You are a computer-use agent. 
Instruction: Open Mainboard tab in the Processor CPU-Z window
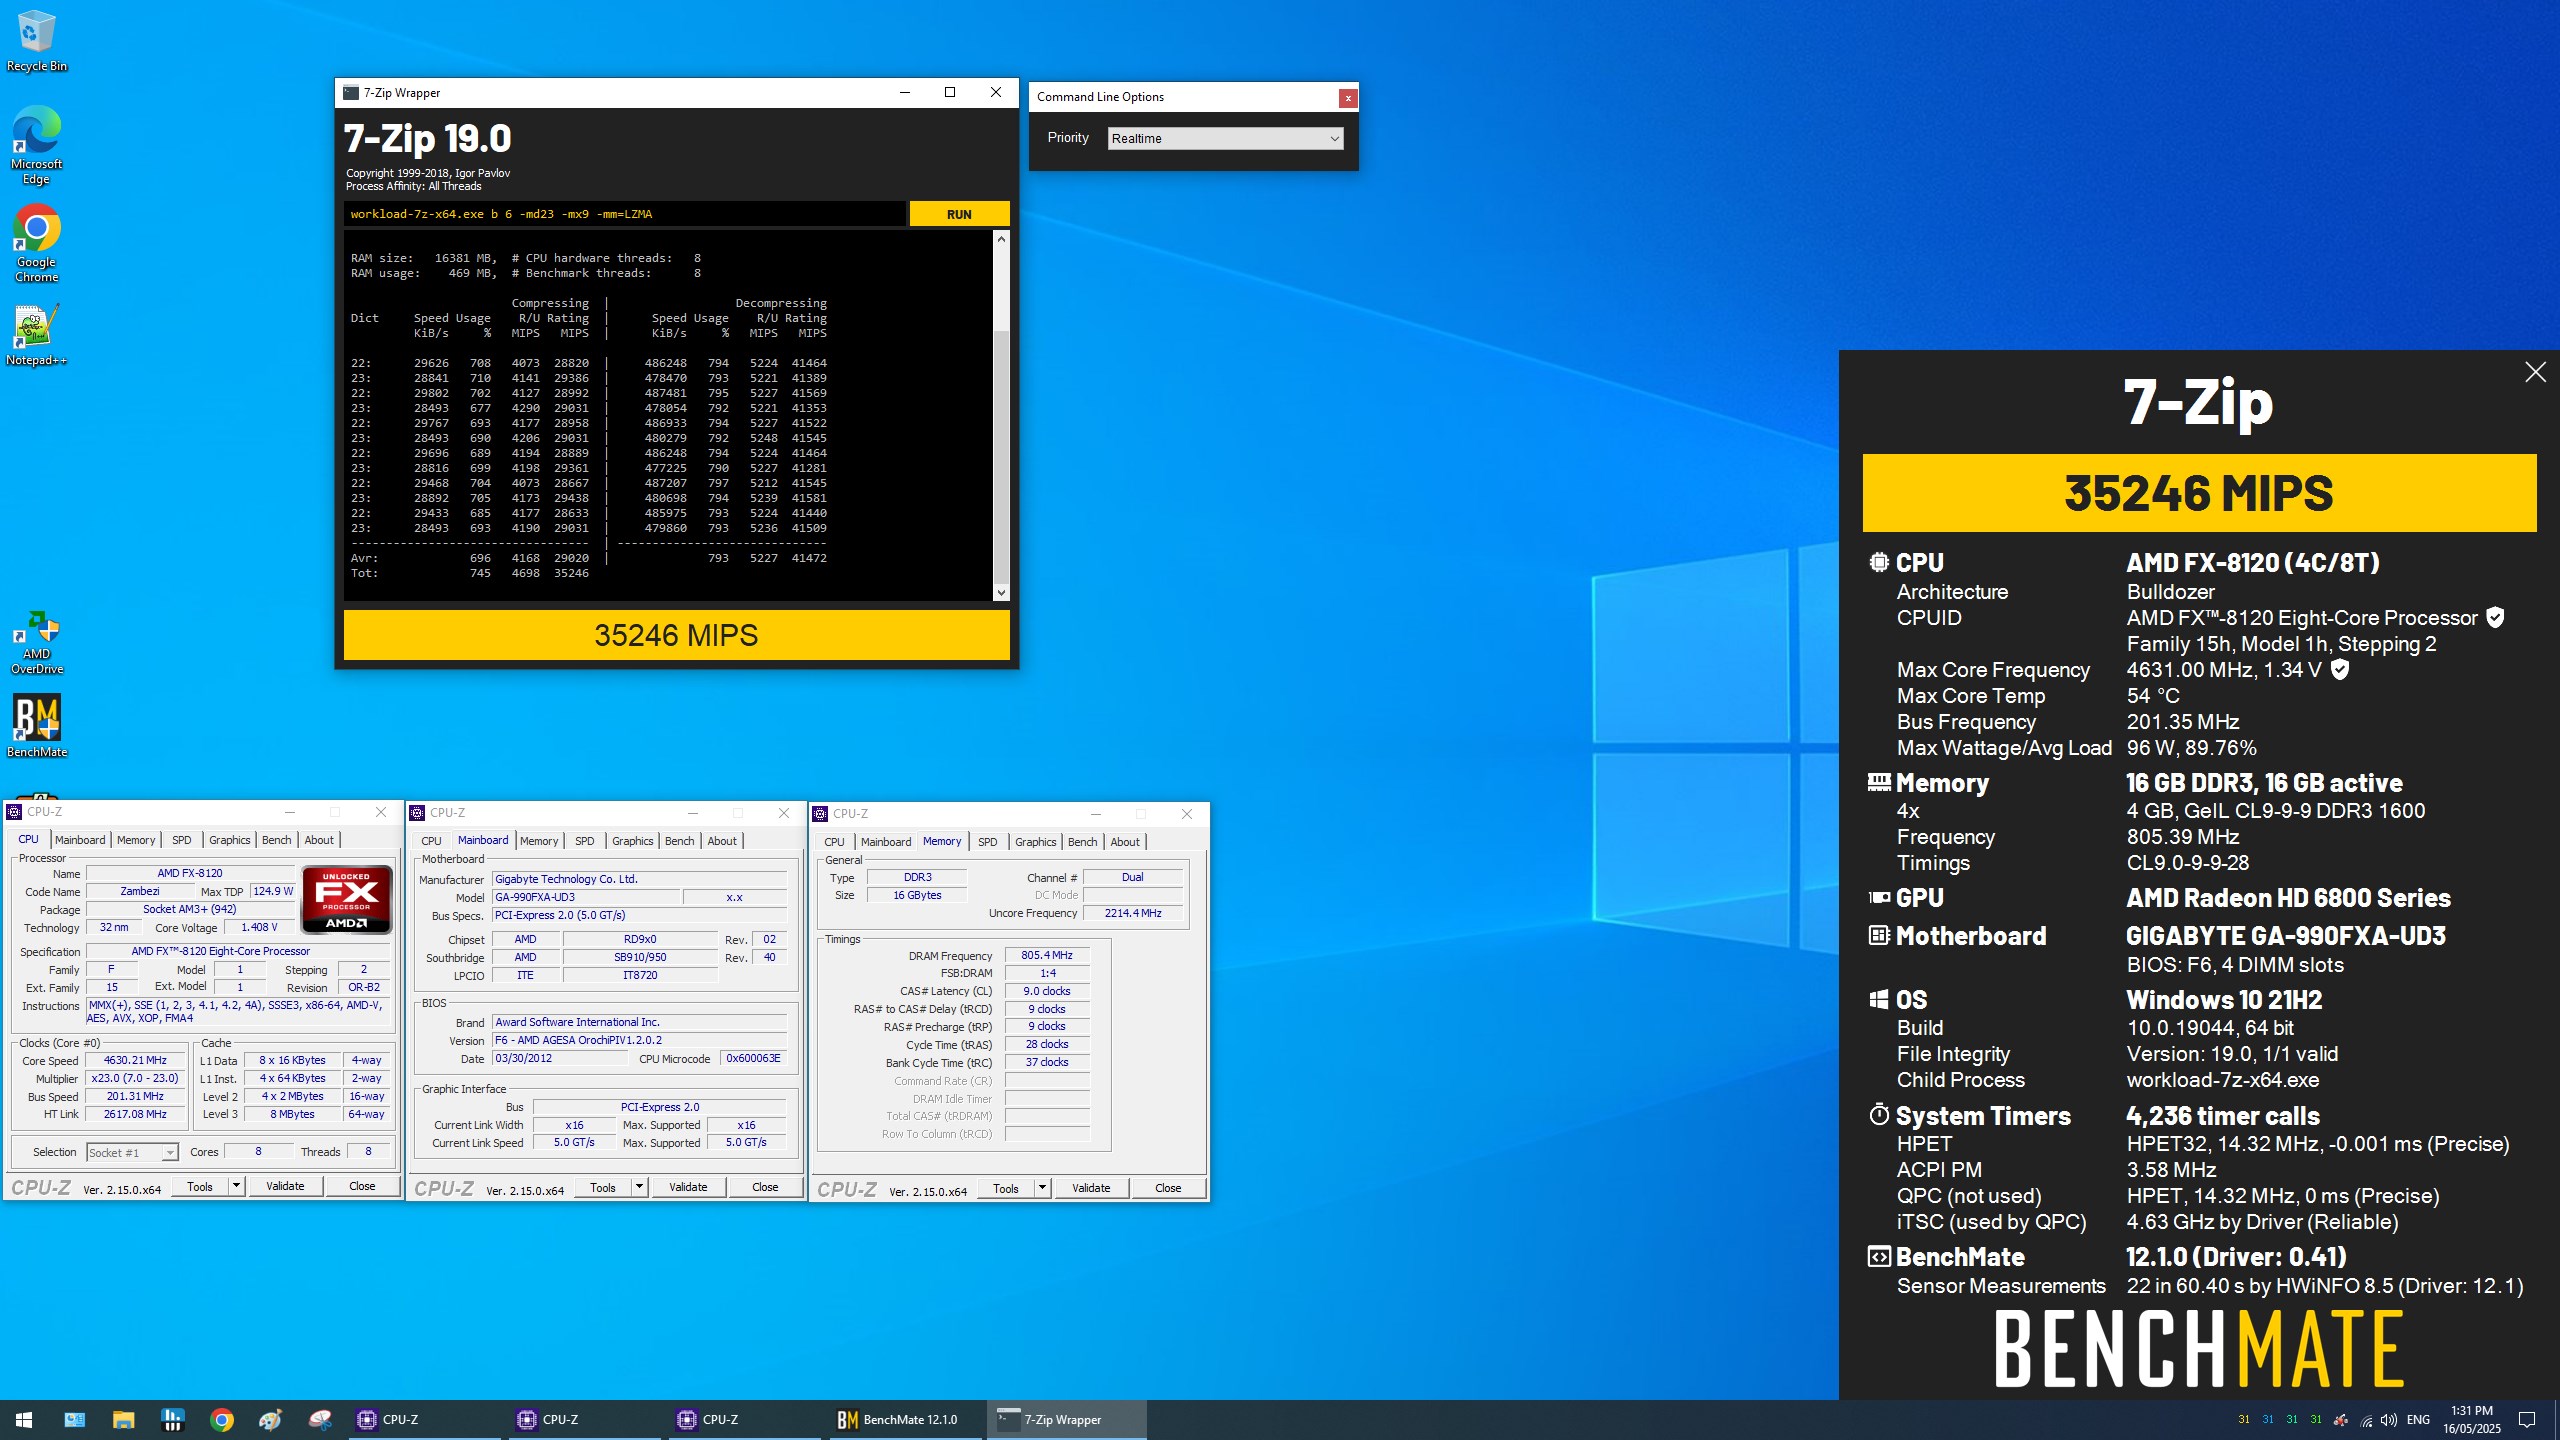click(80, 840)
